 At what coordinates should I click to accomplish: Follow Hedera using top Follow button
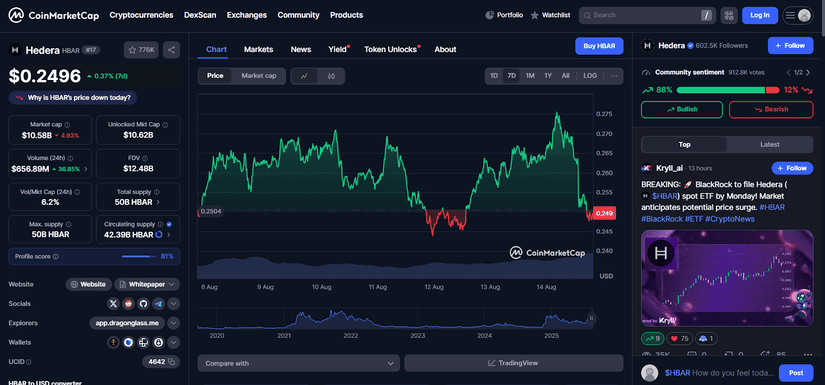pyautogui.click(x=790, y=46)
